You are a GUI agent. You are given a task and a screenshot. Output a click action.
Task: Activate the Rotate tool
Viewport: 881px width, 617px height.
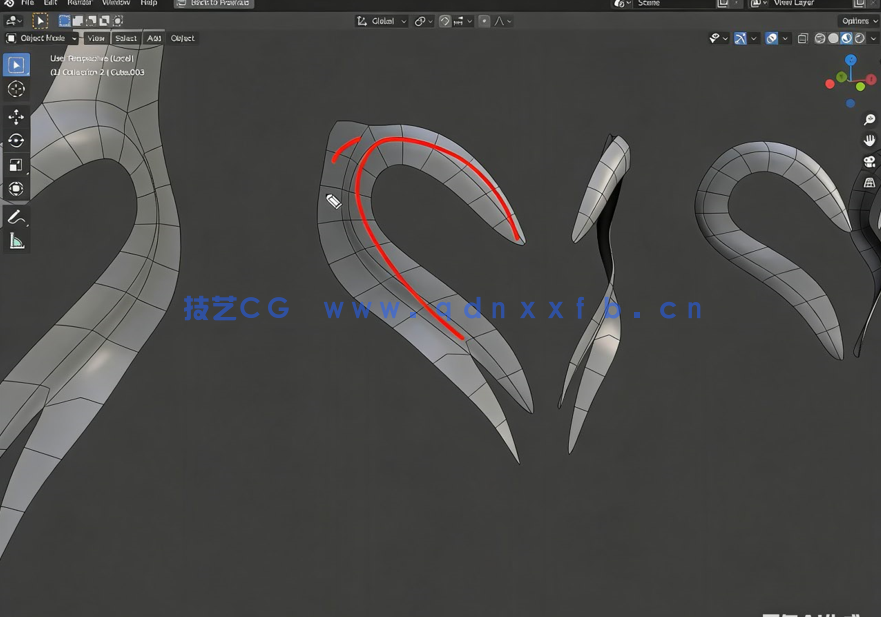click(x=15, y=142)
